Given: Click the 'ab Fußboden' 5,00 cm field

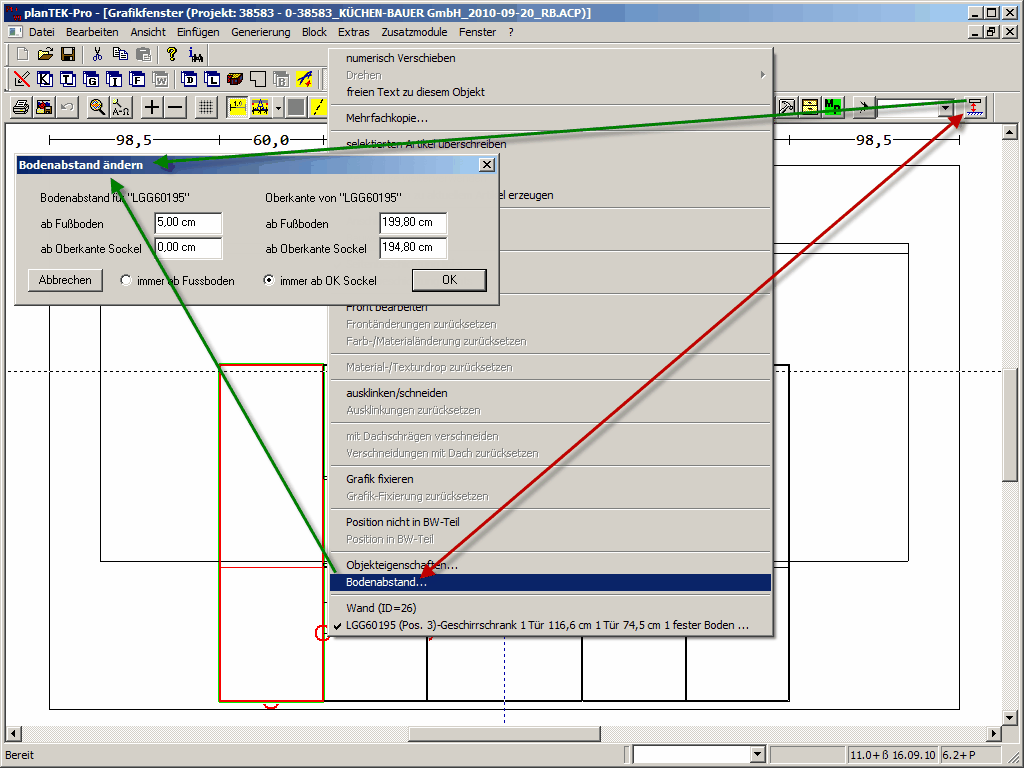Looking at the screenshot, I should [x=188, y=223].
